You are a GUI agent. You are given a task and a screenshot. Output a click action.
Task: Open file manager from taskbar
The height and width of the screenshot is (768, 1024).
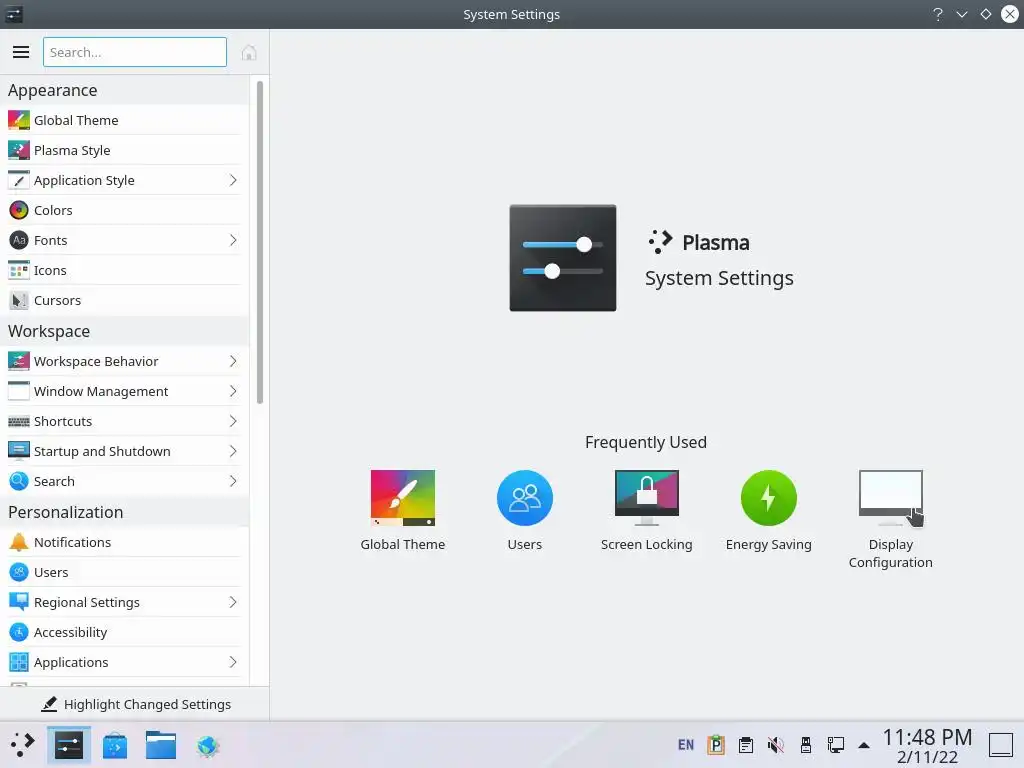(x=161, y=745)
